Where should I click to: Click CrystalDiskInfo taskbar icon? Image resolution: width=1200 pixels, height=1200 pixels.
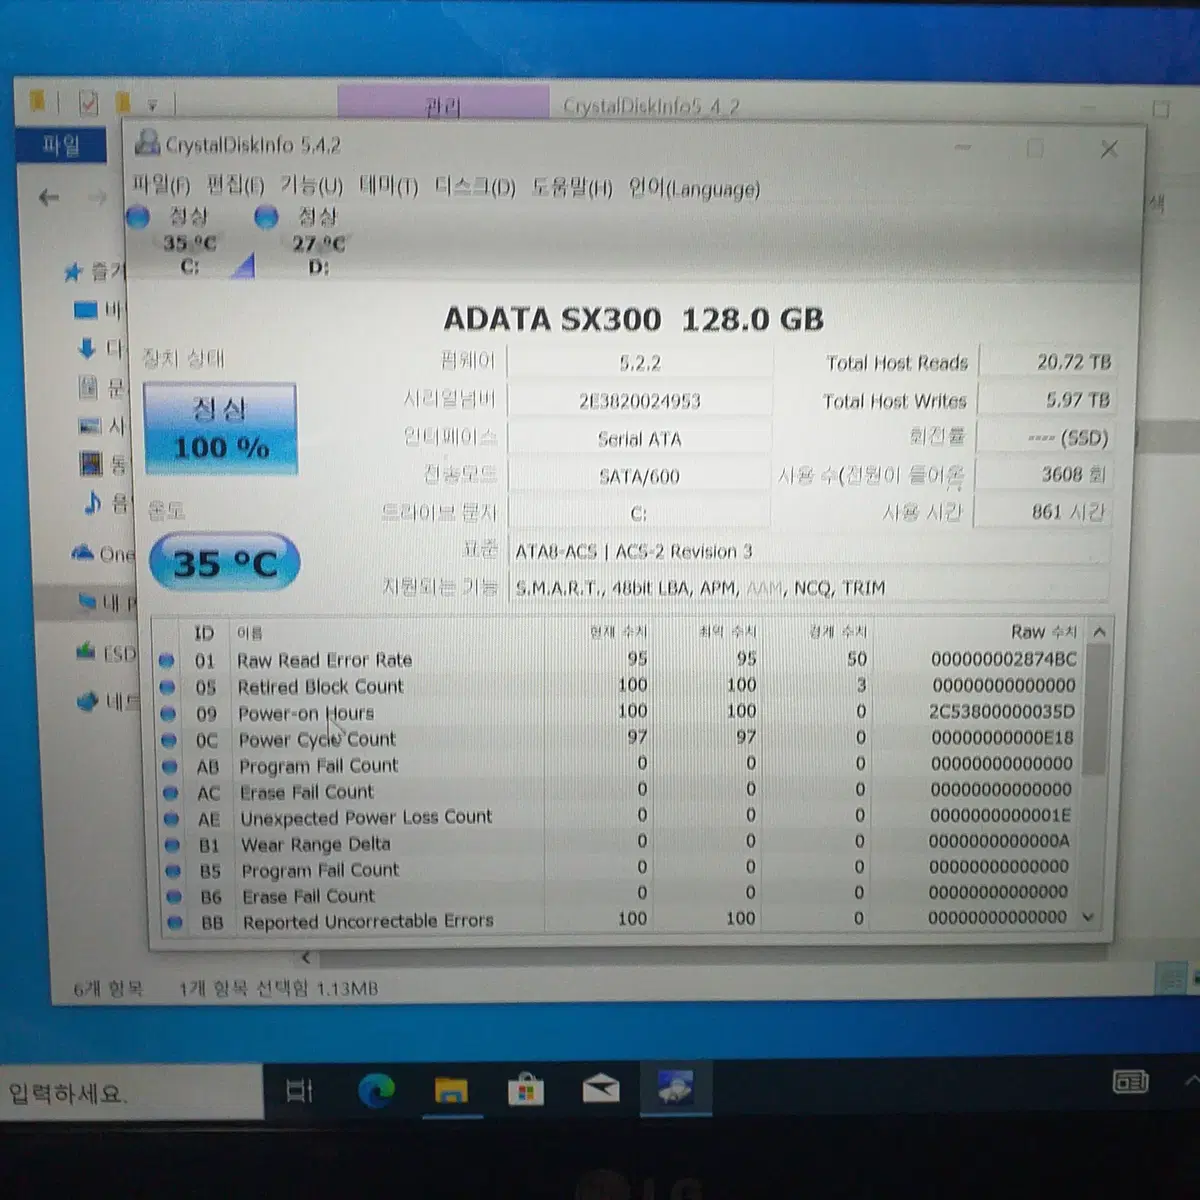pos(676,1088)
